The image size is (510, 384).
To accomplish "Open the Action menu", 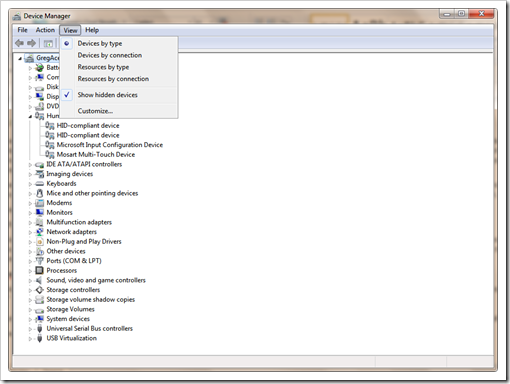I will point(45,30).
